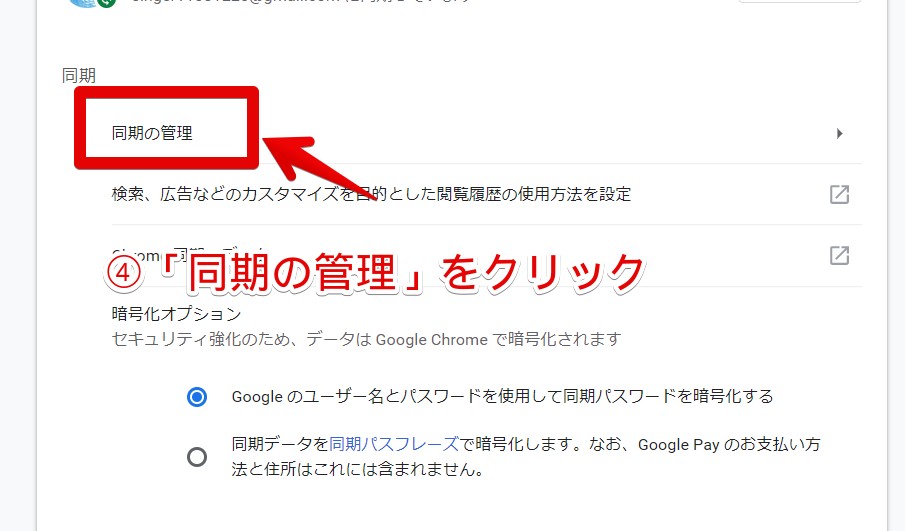The width and height of the screenshot is (905, 531).
Task: Click the gmail account address text
Action: tap(300, 2)
